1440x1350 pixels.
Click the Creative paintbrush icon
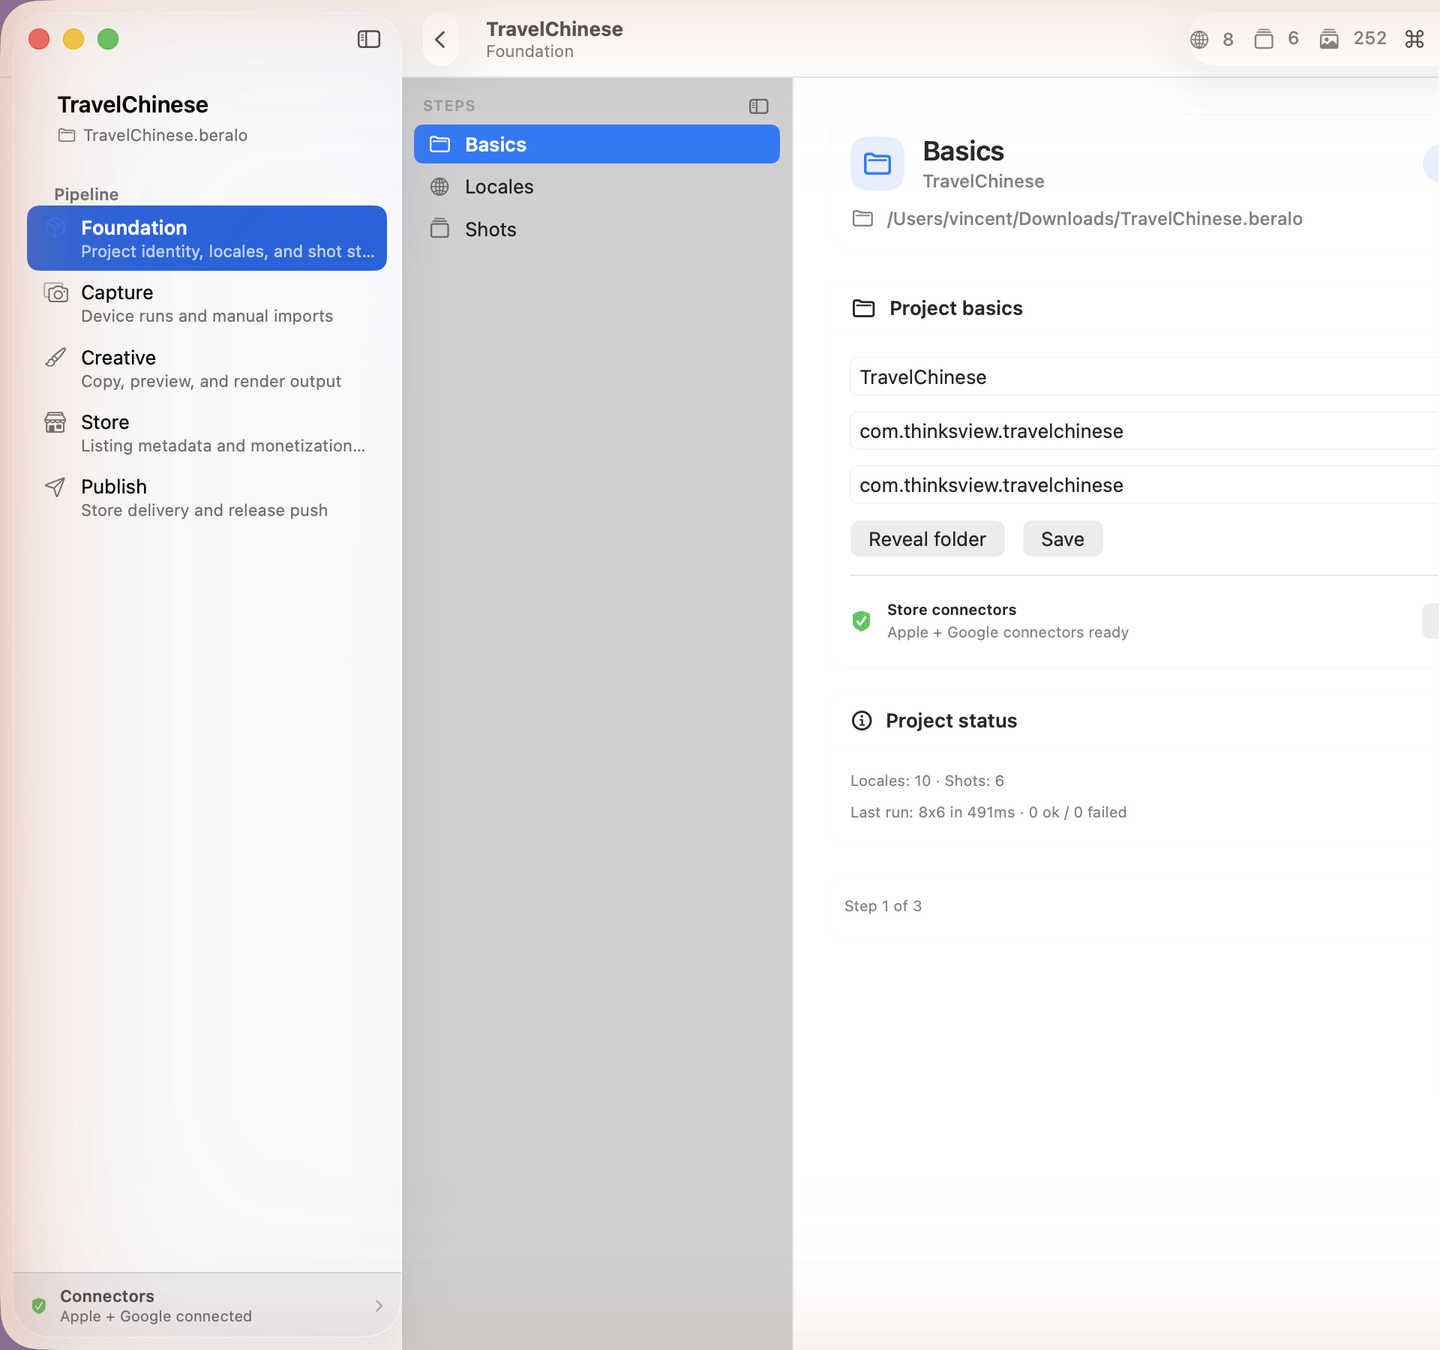coord(56,358)
